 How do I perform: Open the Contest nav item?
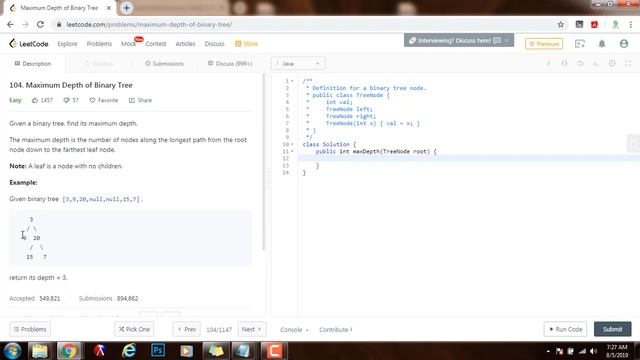click(156, 44)
